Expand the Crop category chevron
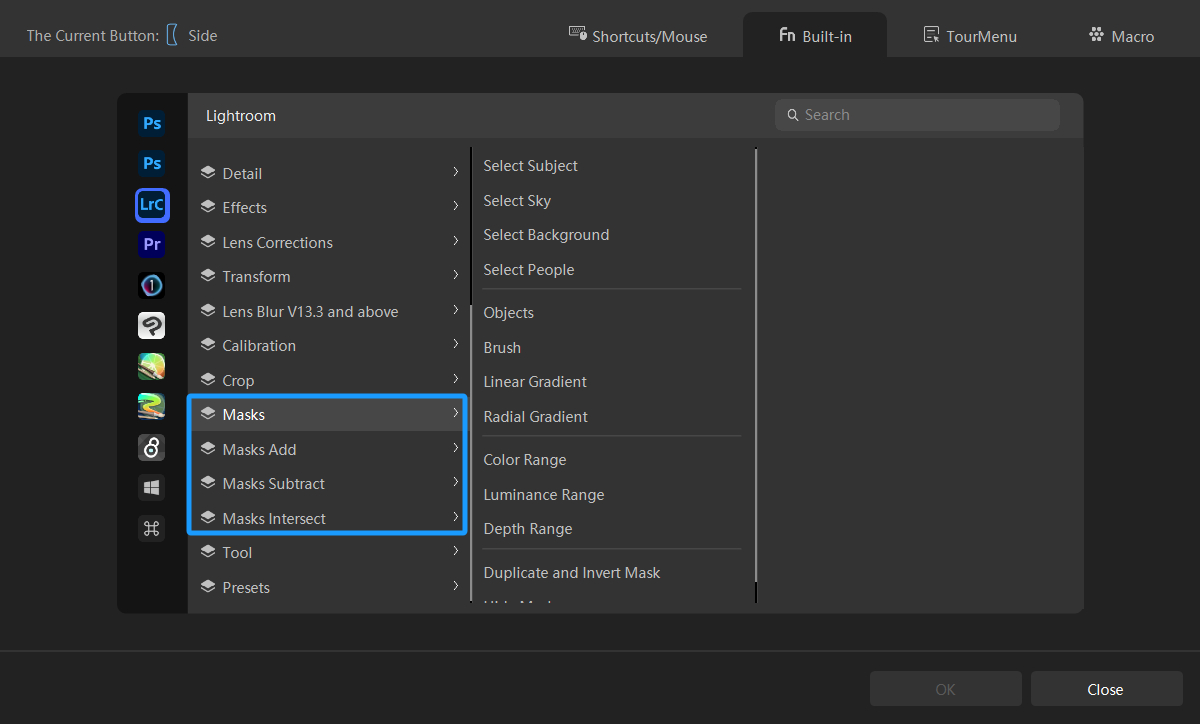 point(455,379)
